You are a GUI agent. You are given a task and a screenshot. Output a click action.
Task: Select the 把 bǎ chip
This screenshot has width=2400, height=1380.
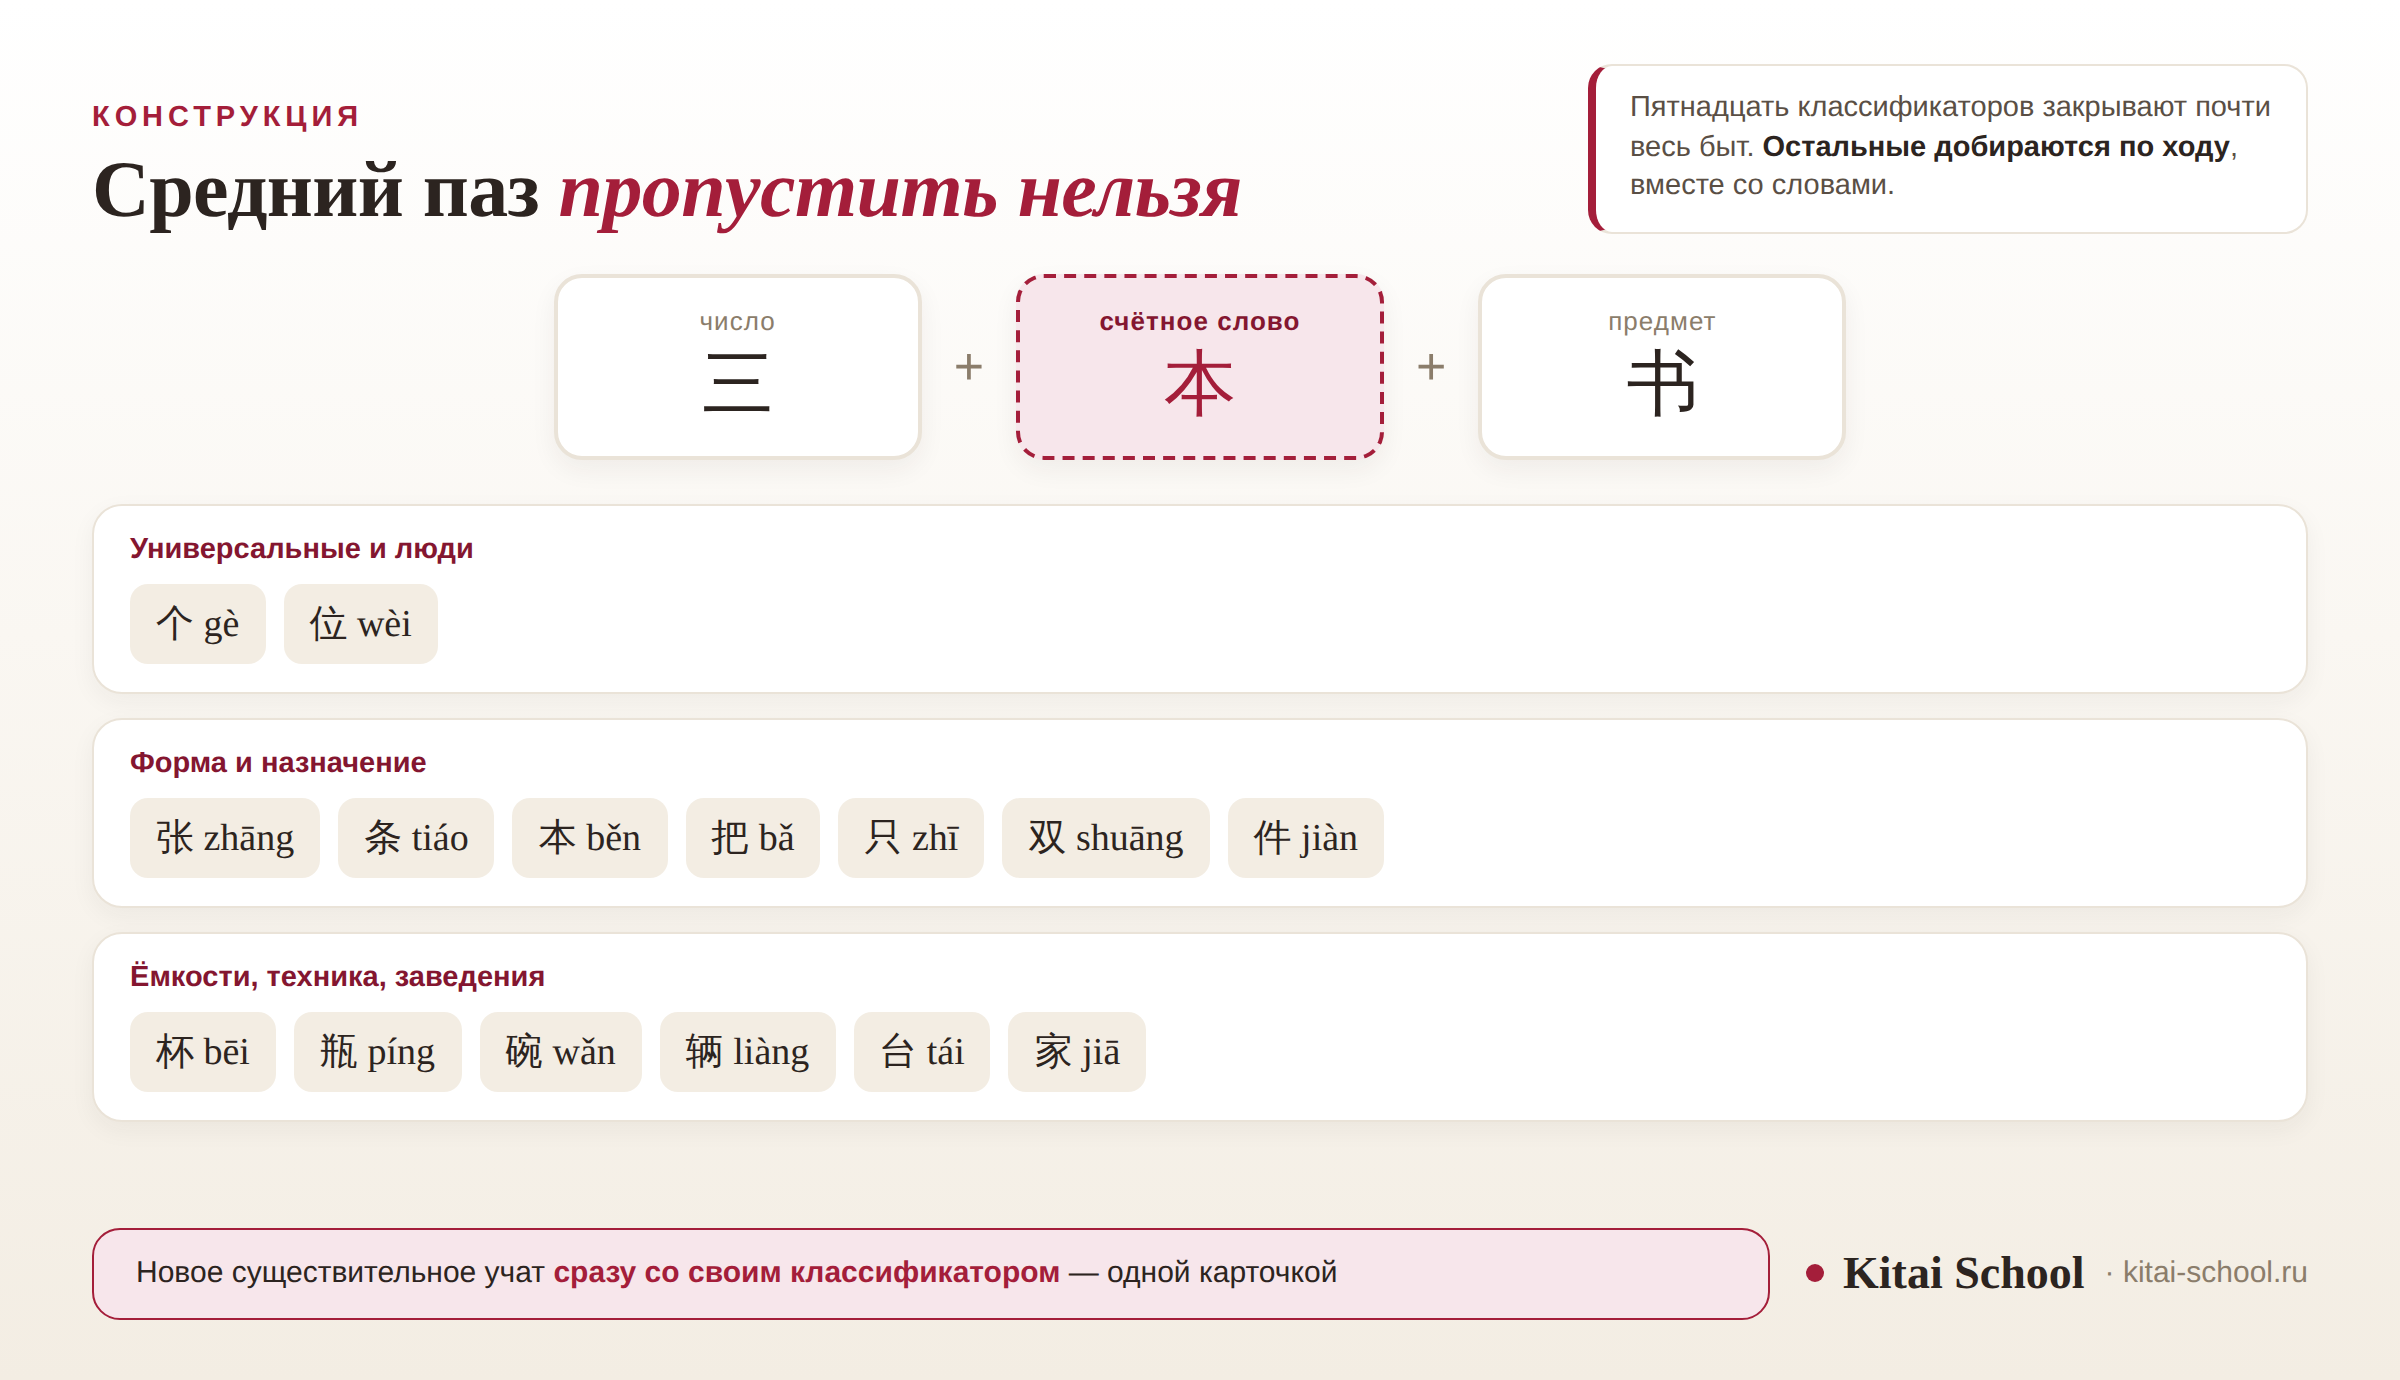pyautogui.click(x=752, y=838)
